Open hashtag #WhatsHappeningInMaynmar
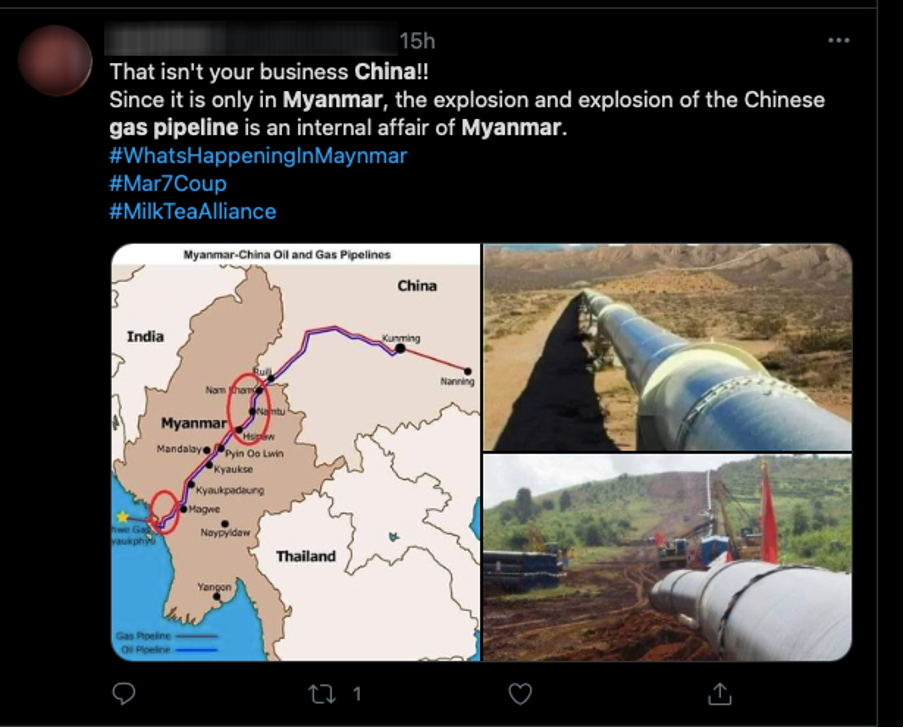 click(x=258, y=156)
